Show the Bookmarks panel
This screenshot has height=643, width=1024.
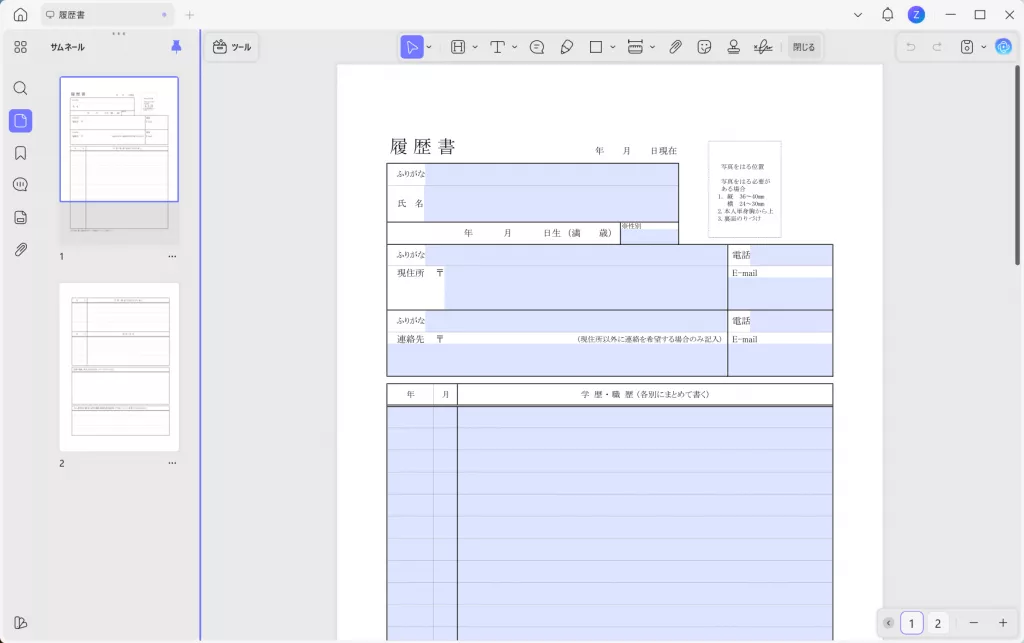pos(20,153)
